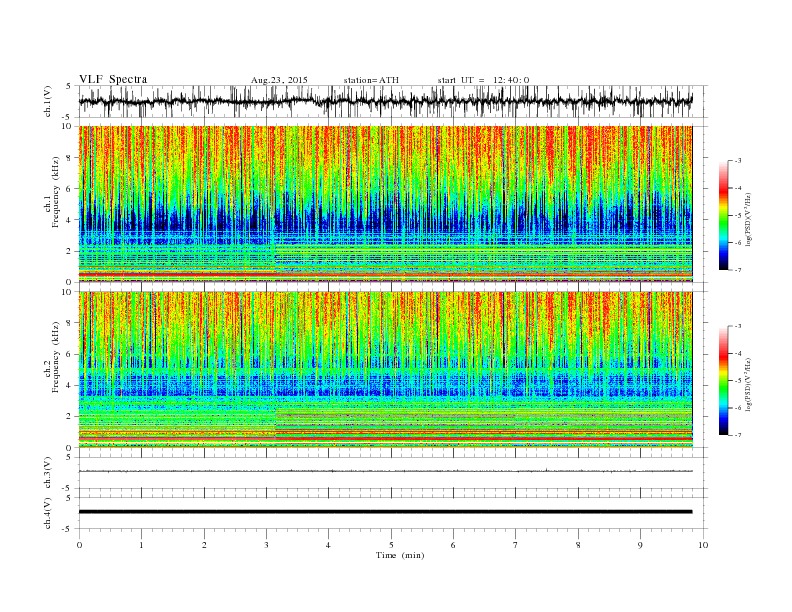Click the "6" kHz tick on ch.1 frequency axis
792x612 pixels.
click(70, 188)
